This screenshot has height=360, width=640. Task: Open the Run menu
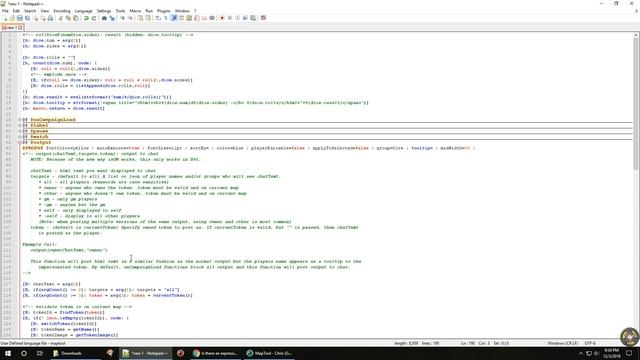[149, 11]
